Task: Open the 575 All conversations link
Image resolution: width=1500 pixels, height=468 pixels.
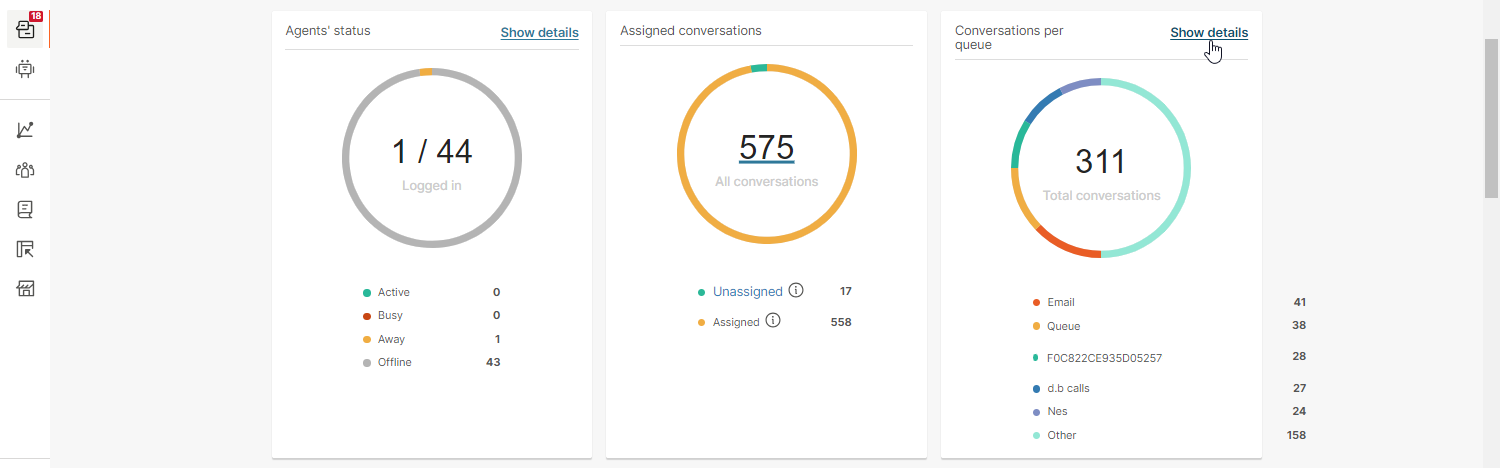Action: 767,148
